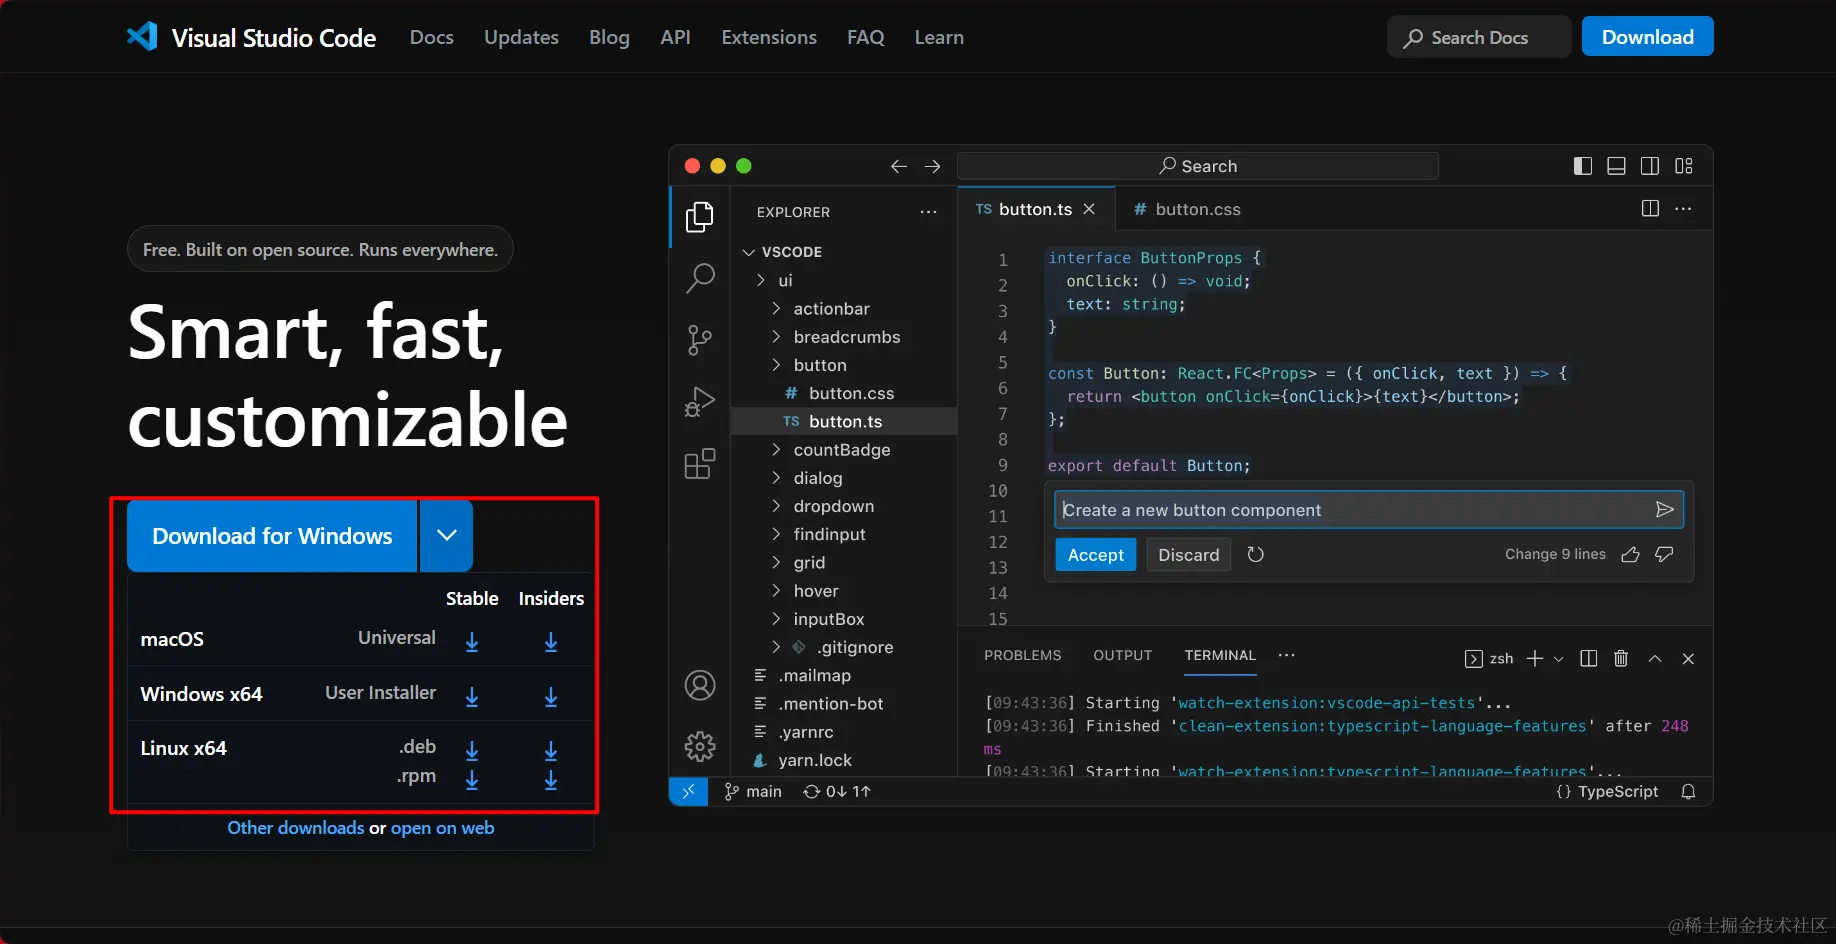The image size is (1836, 944).
Task: Open download options dropdown arrow
Action: (x=447, y=535)
